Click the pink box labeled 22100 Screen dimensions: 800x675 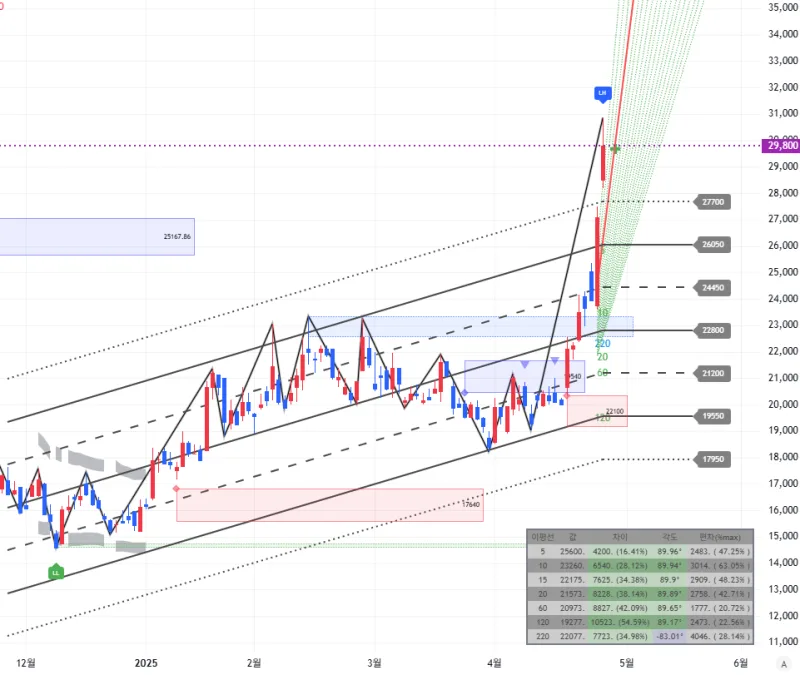click(x=597, y=411)
